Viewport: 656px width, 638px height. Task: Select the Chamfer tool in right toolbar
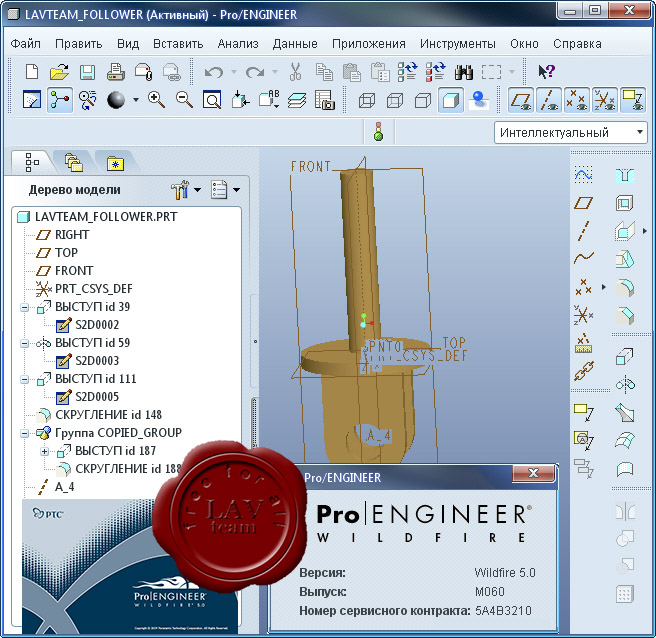(x=625, y=316)
